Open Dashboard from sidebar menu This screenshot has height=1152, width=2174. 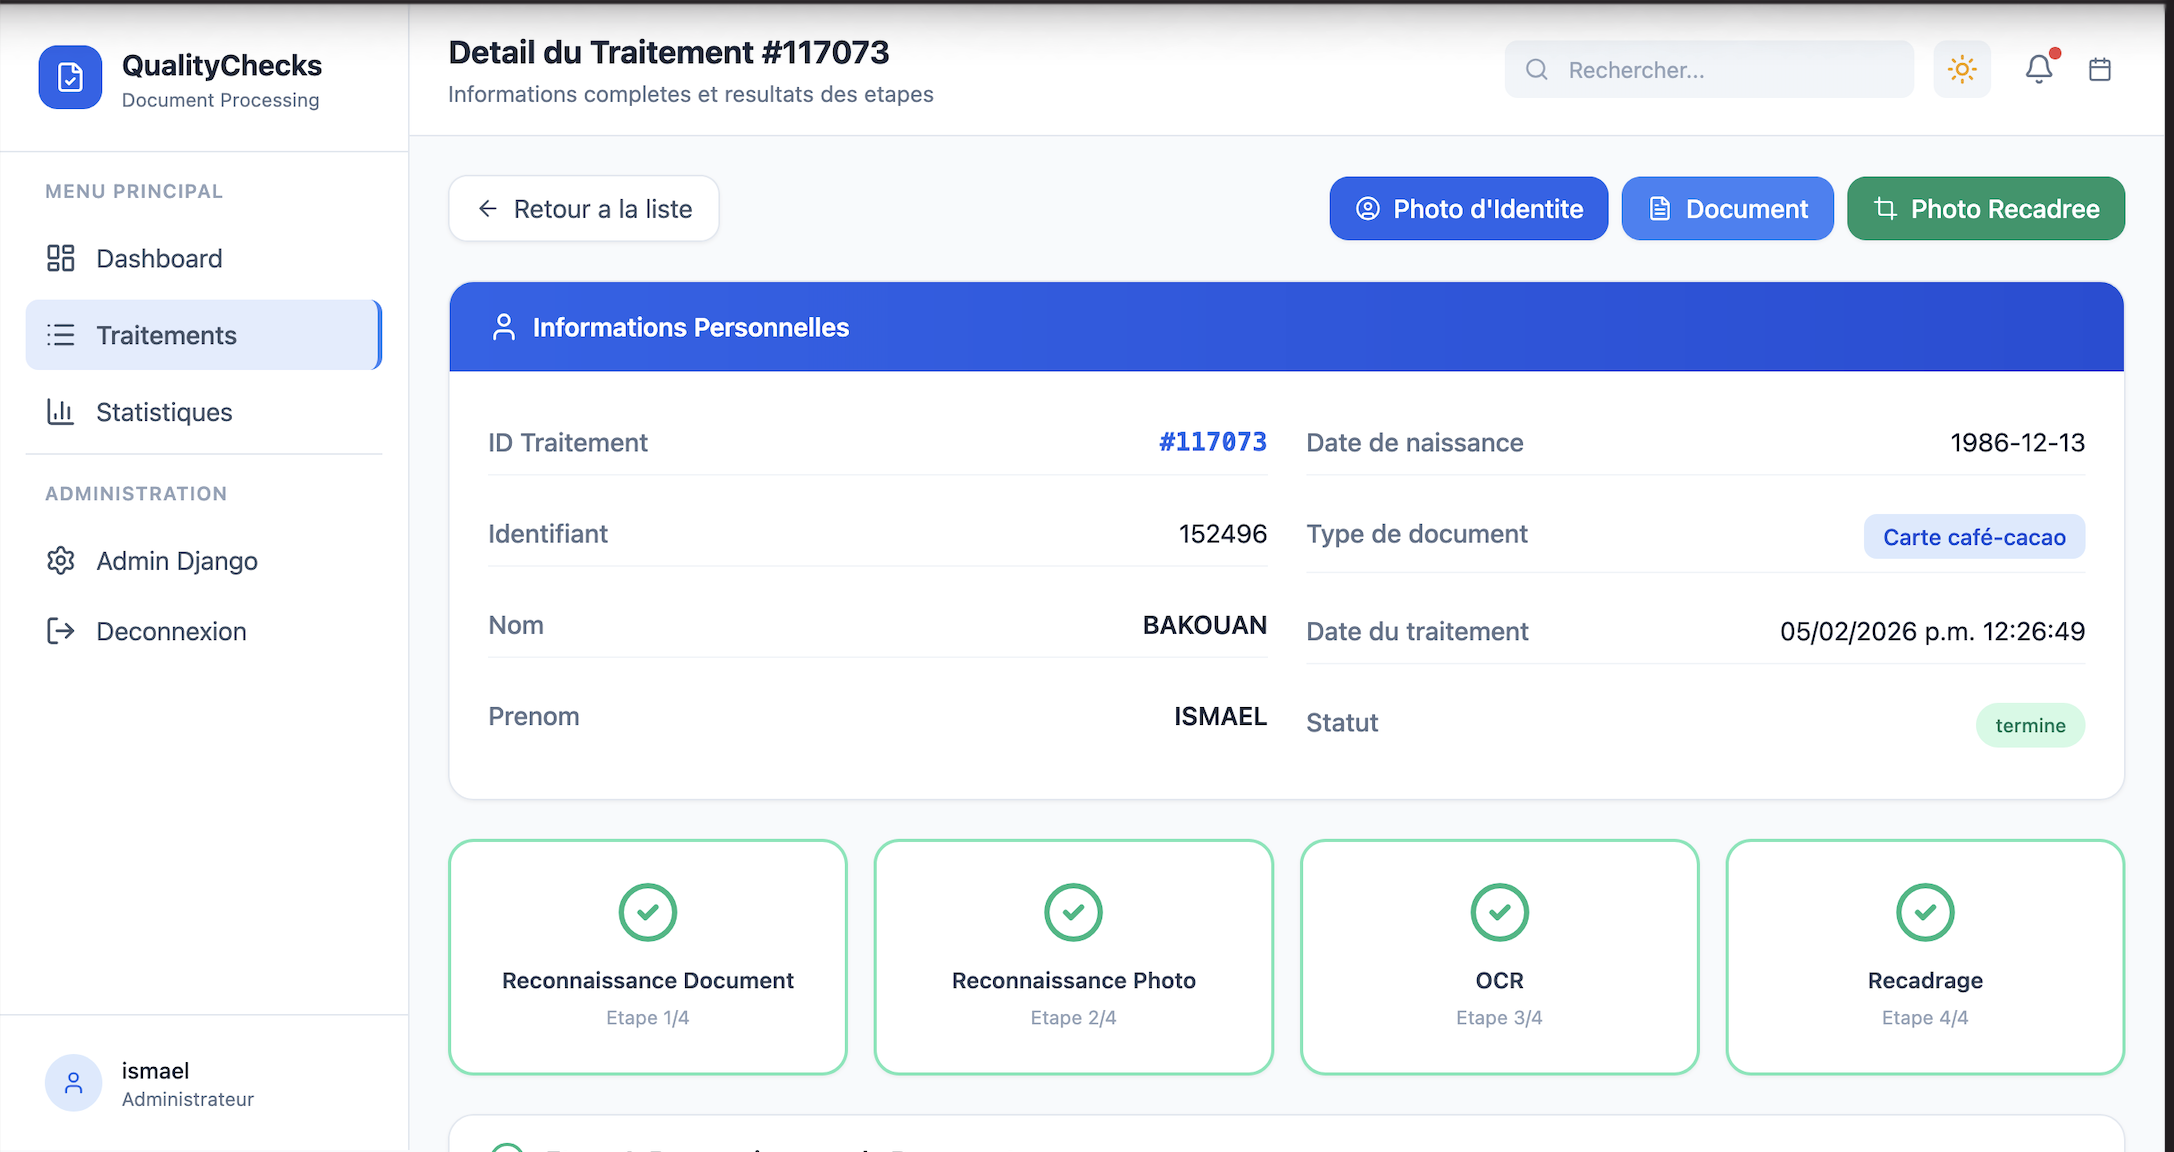pyautogui.click(x=160, y=259)
